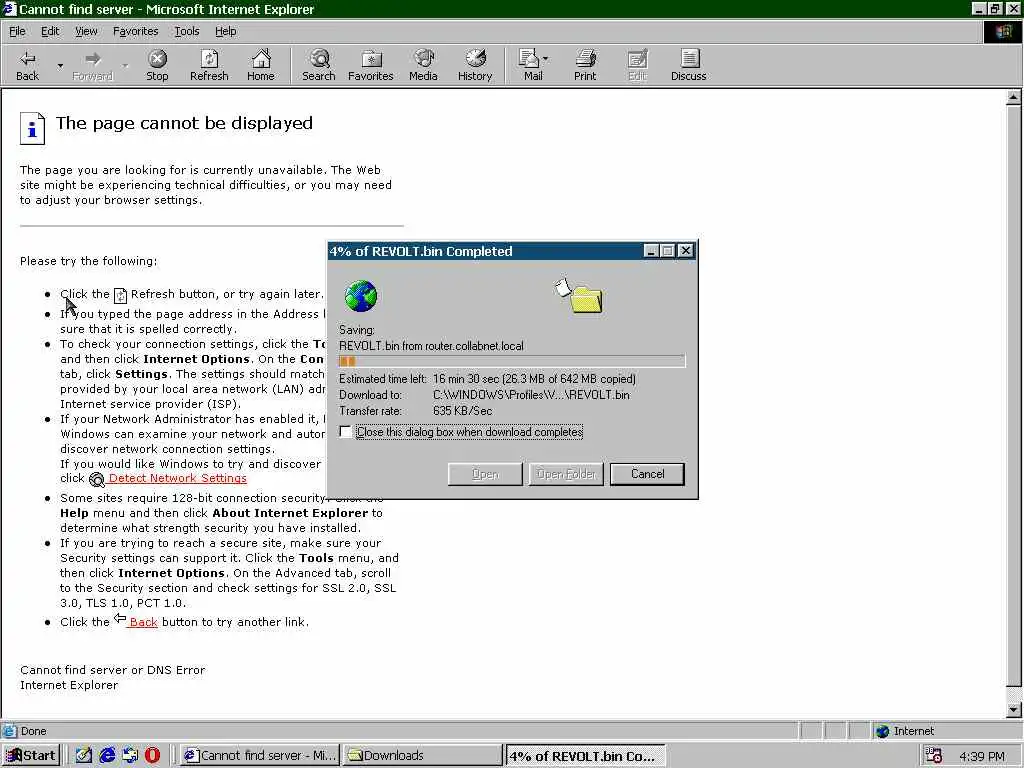Click the grayed Edit toolbar icon
Viewport: 1024px width, 768px height.
click(x=637, y=65)
